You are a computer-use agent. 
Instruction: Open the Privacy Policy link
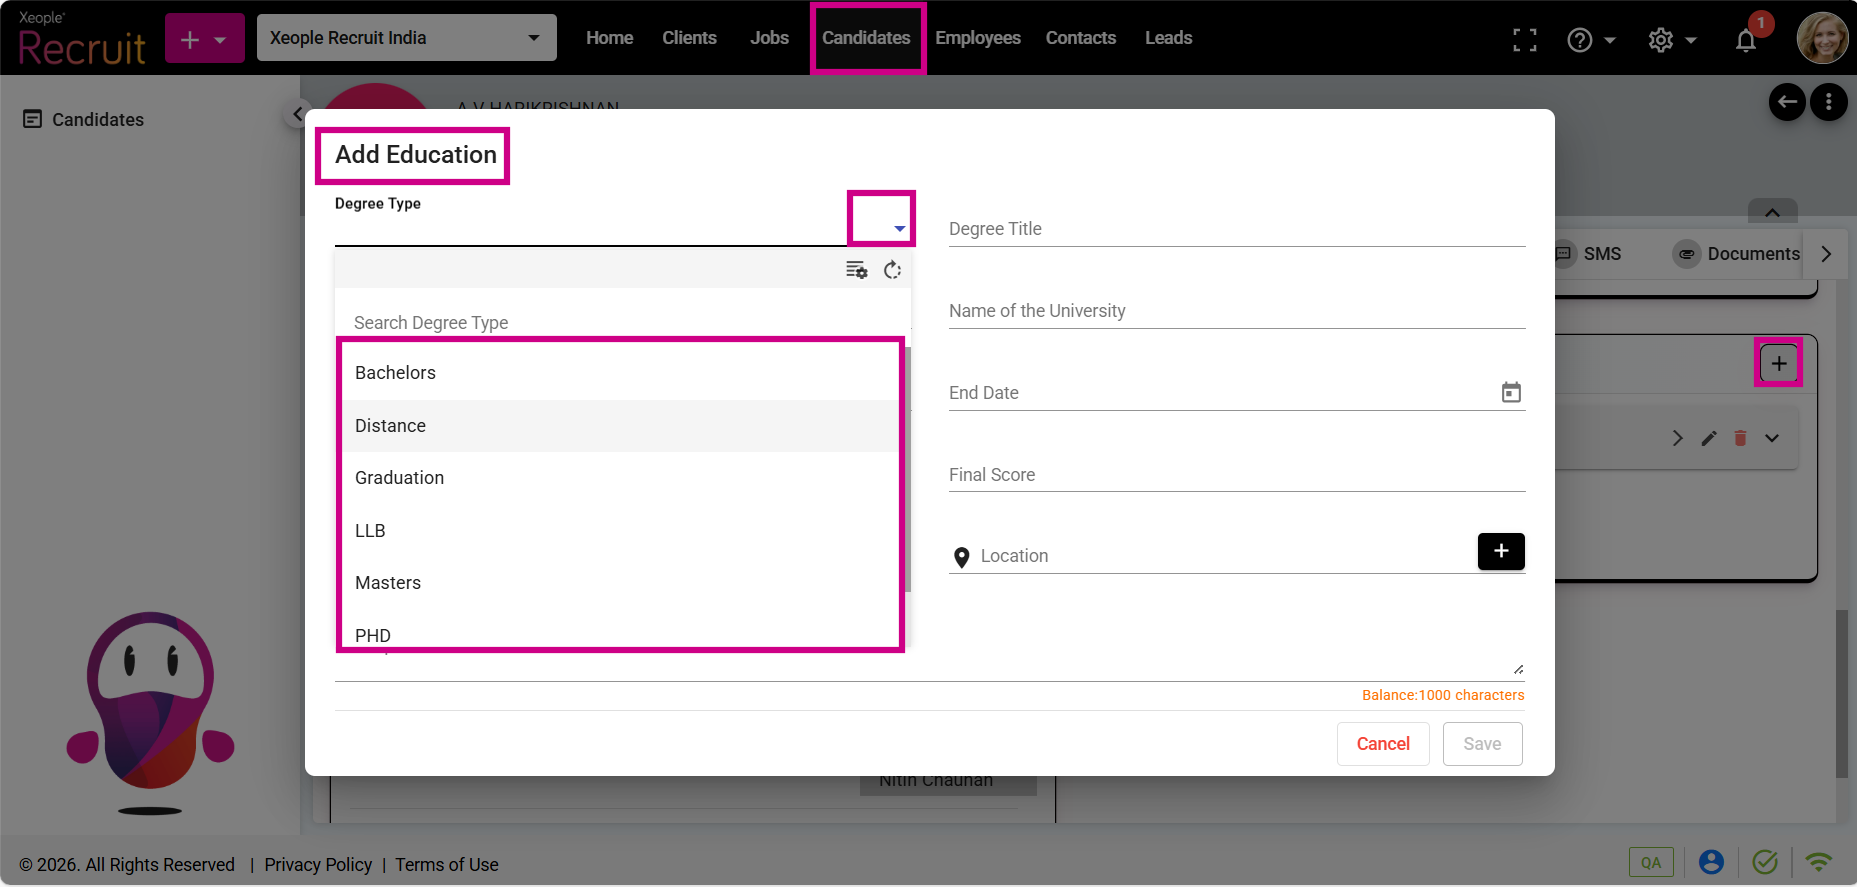click(x=318, y=865)
